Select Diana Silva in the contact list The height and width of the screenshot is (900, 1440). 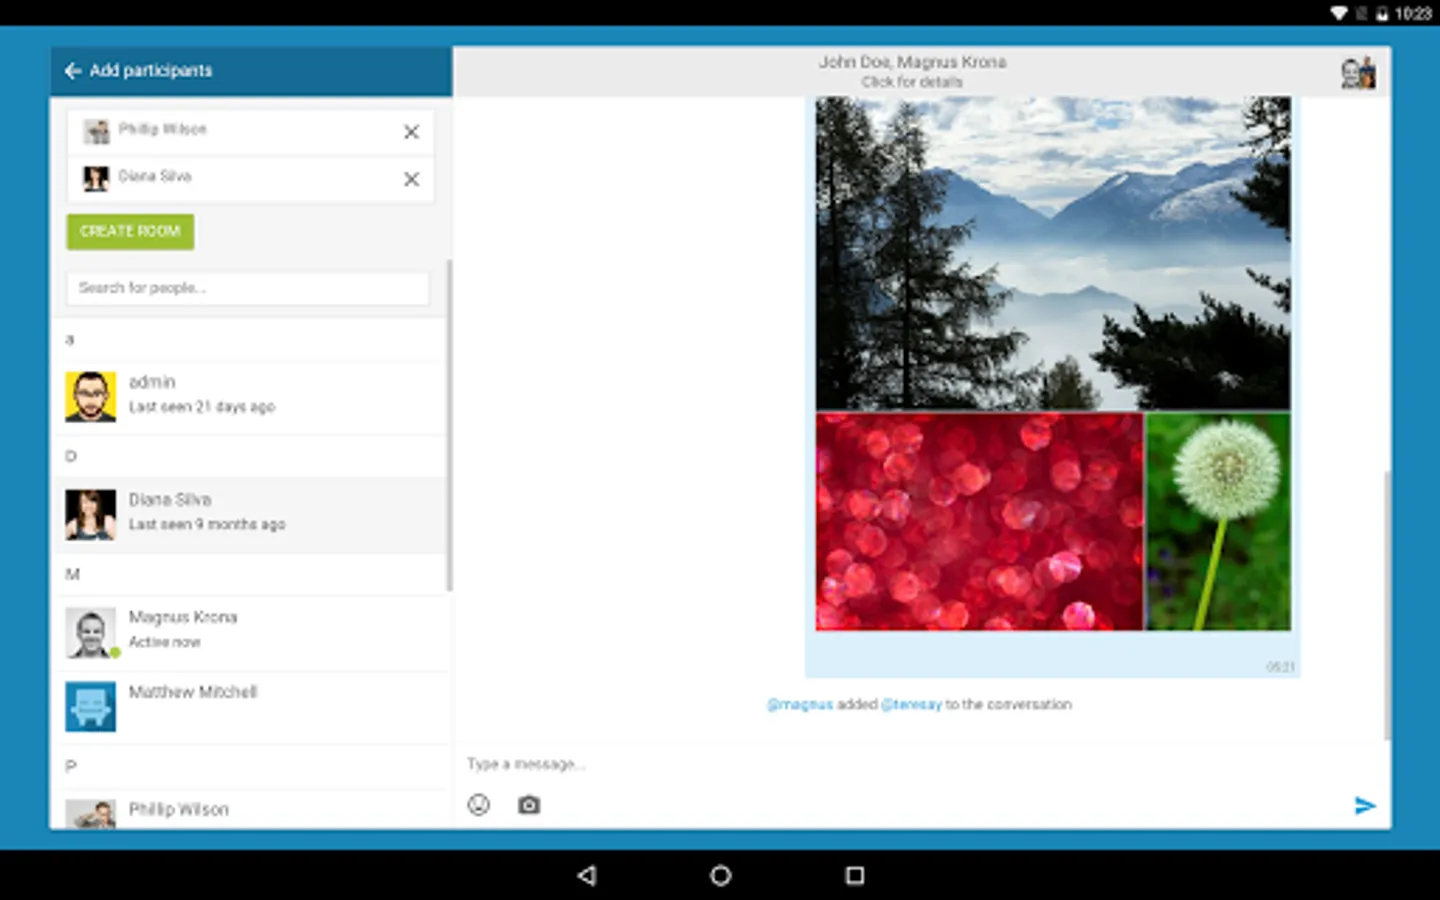click(x=250, y=514)
